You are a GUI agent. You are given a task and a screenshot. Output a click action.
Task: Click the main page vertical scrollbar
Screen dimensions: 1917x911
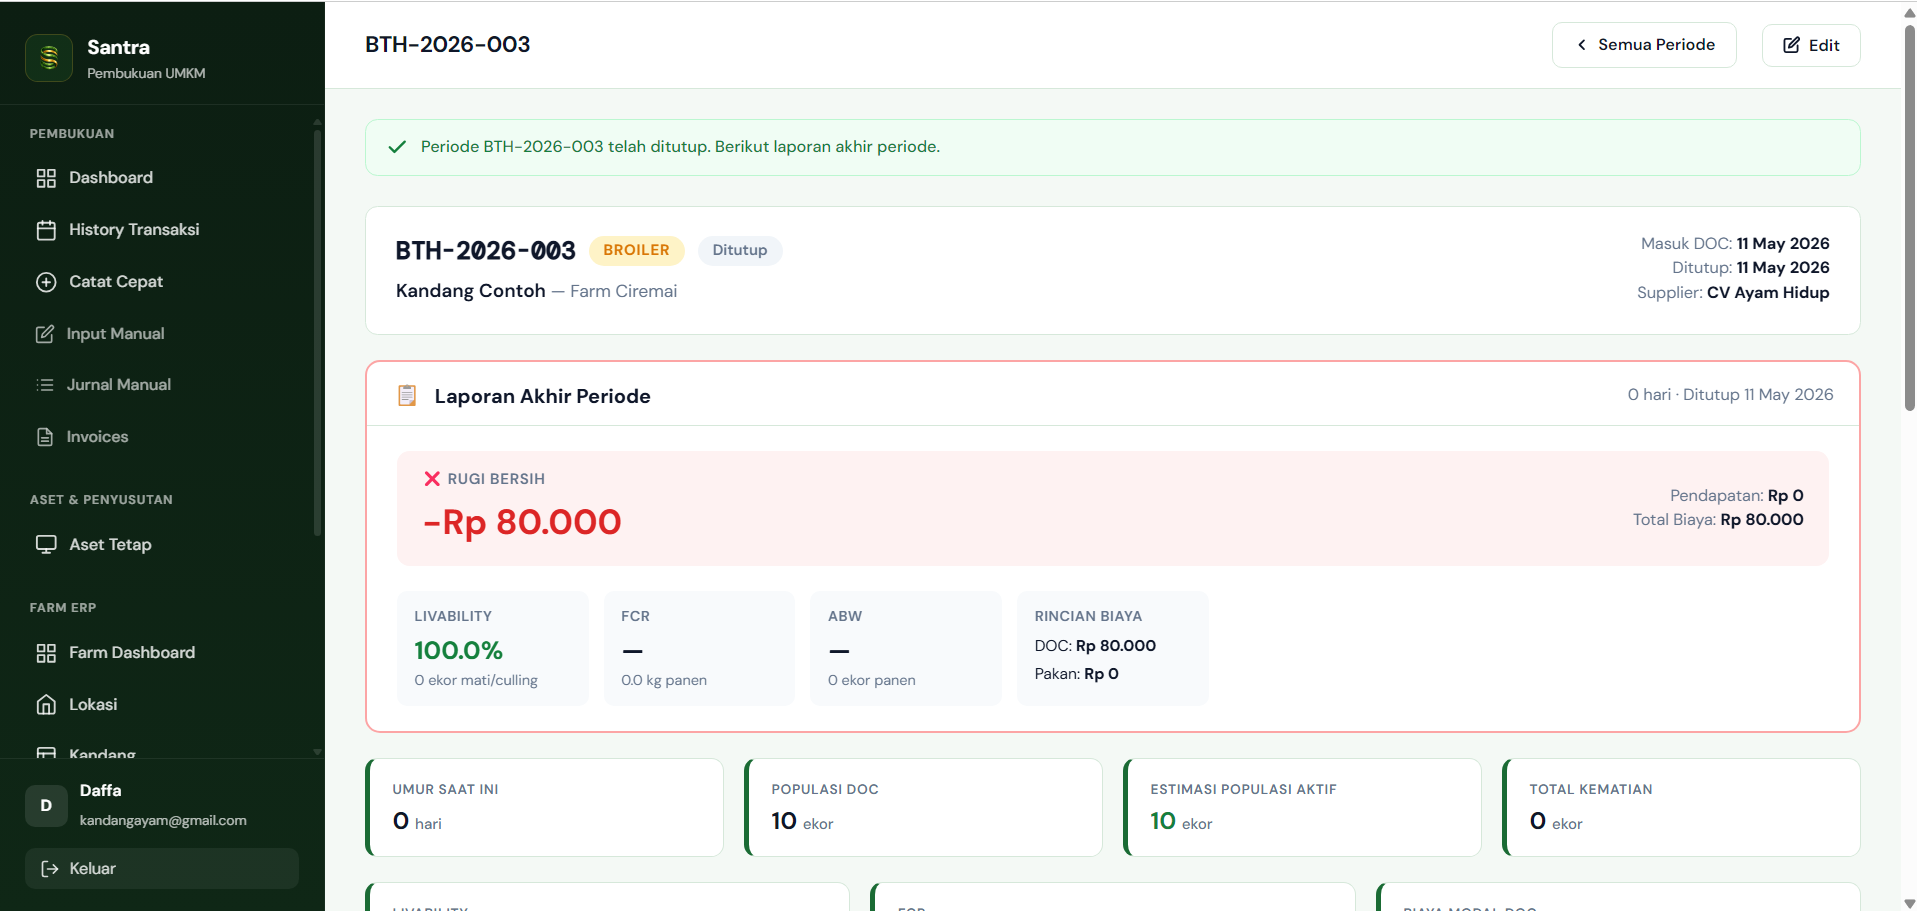(x=1909, y=218)
